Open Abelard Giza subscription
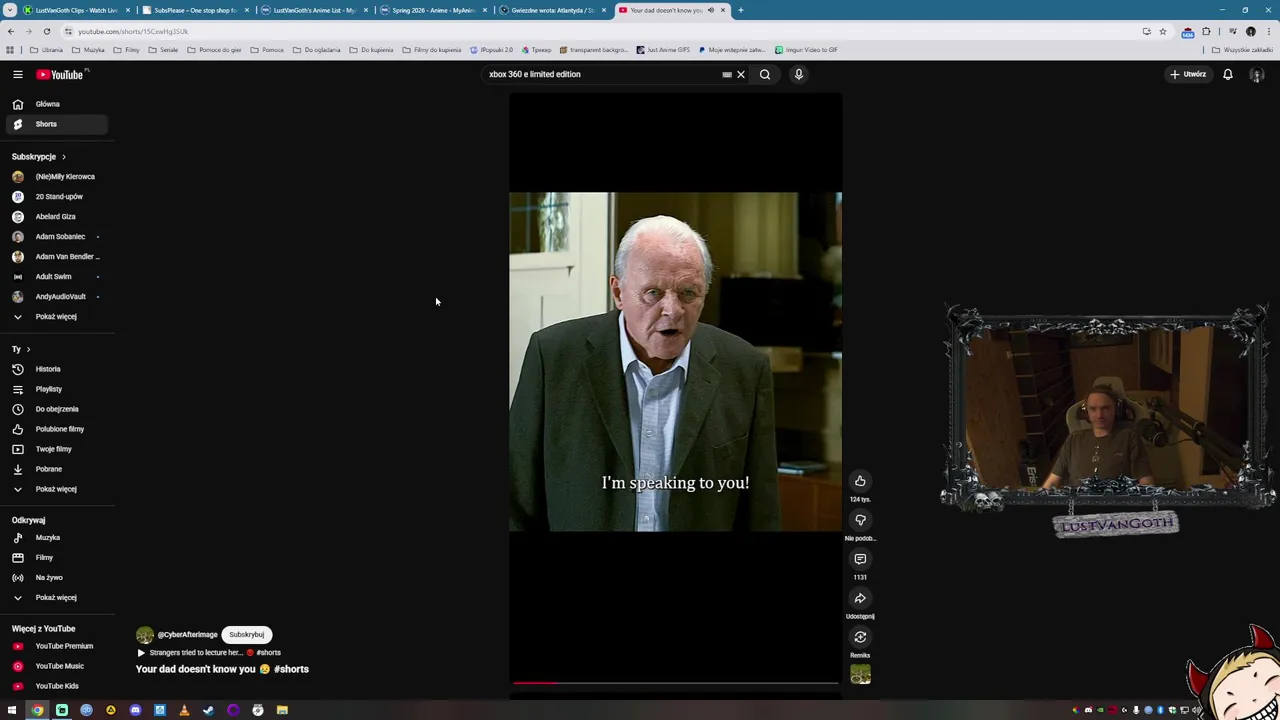The image size is (1280, 720). [57, 216]
